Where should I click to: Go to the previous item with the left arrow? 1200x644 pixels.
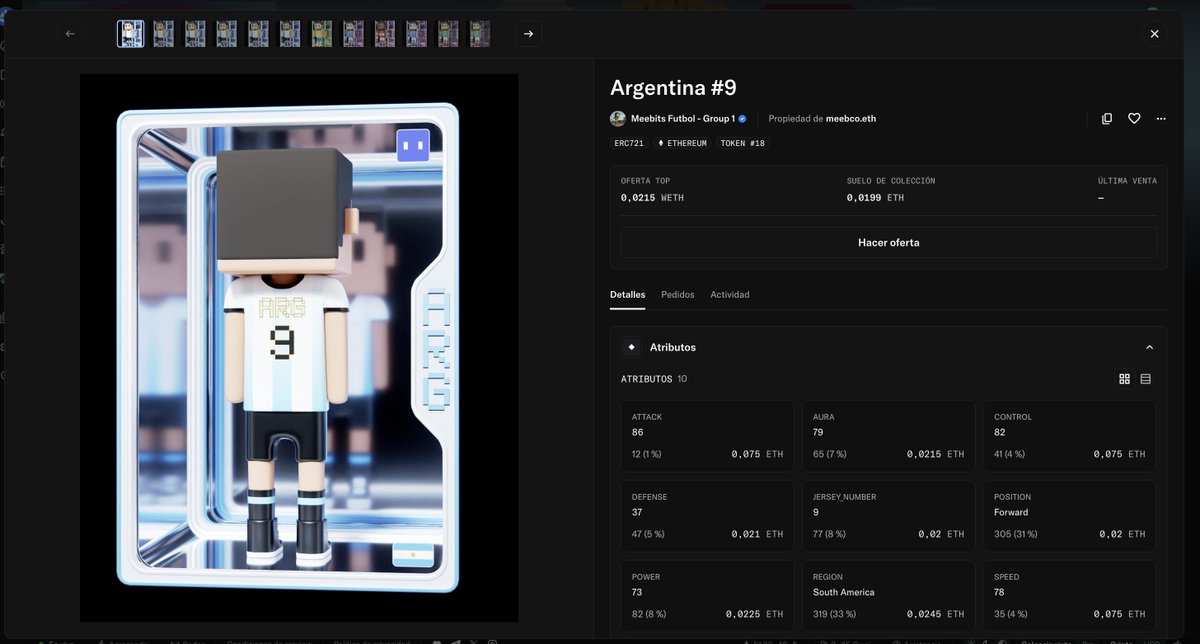[x=70, y=34]
